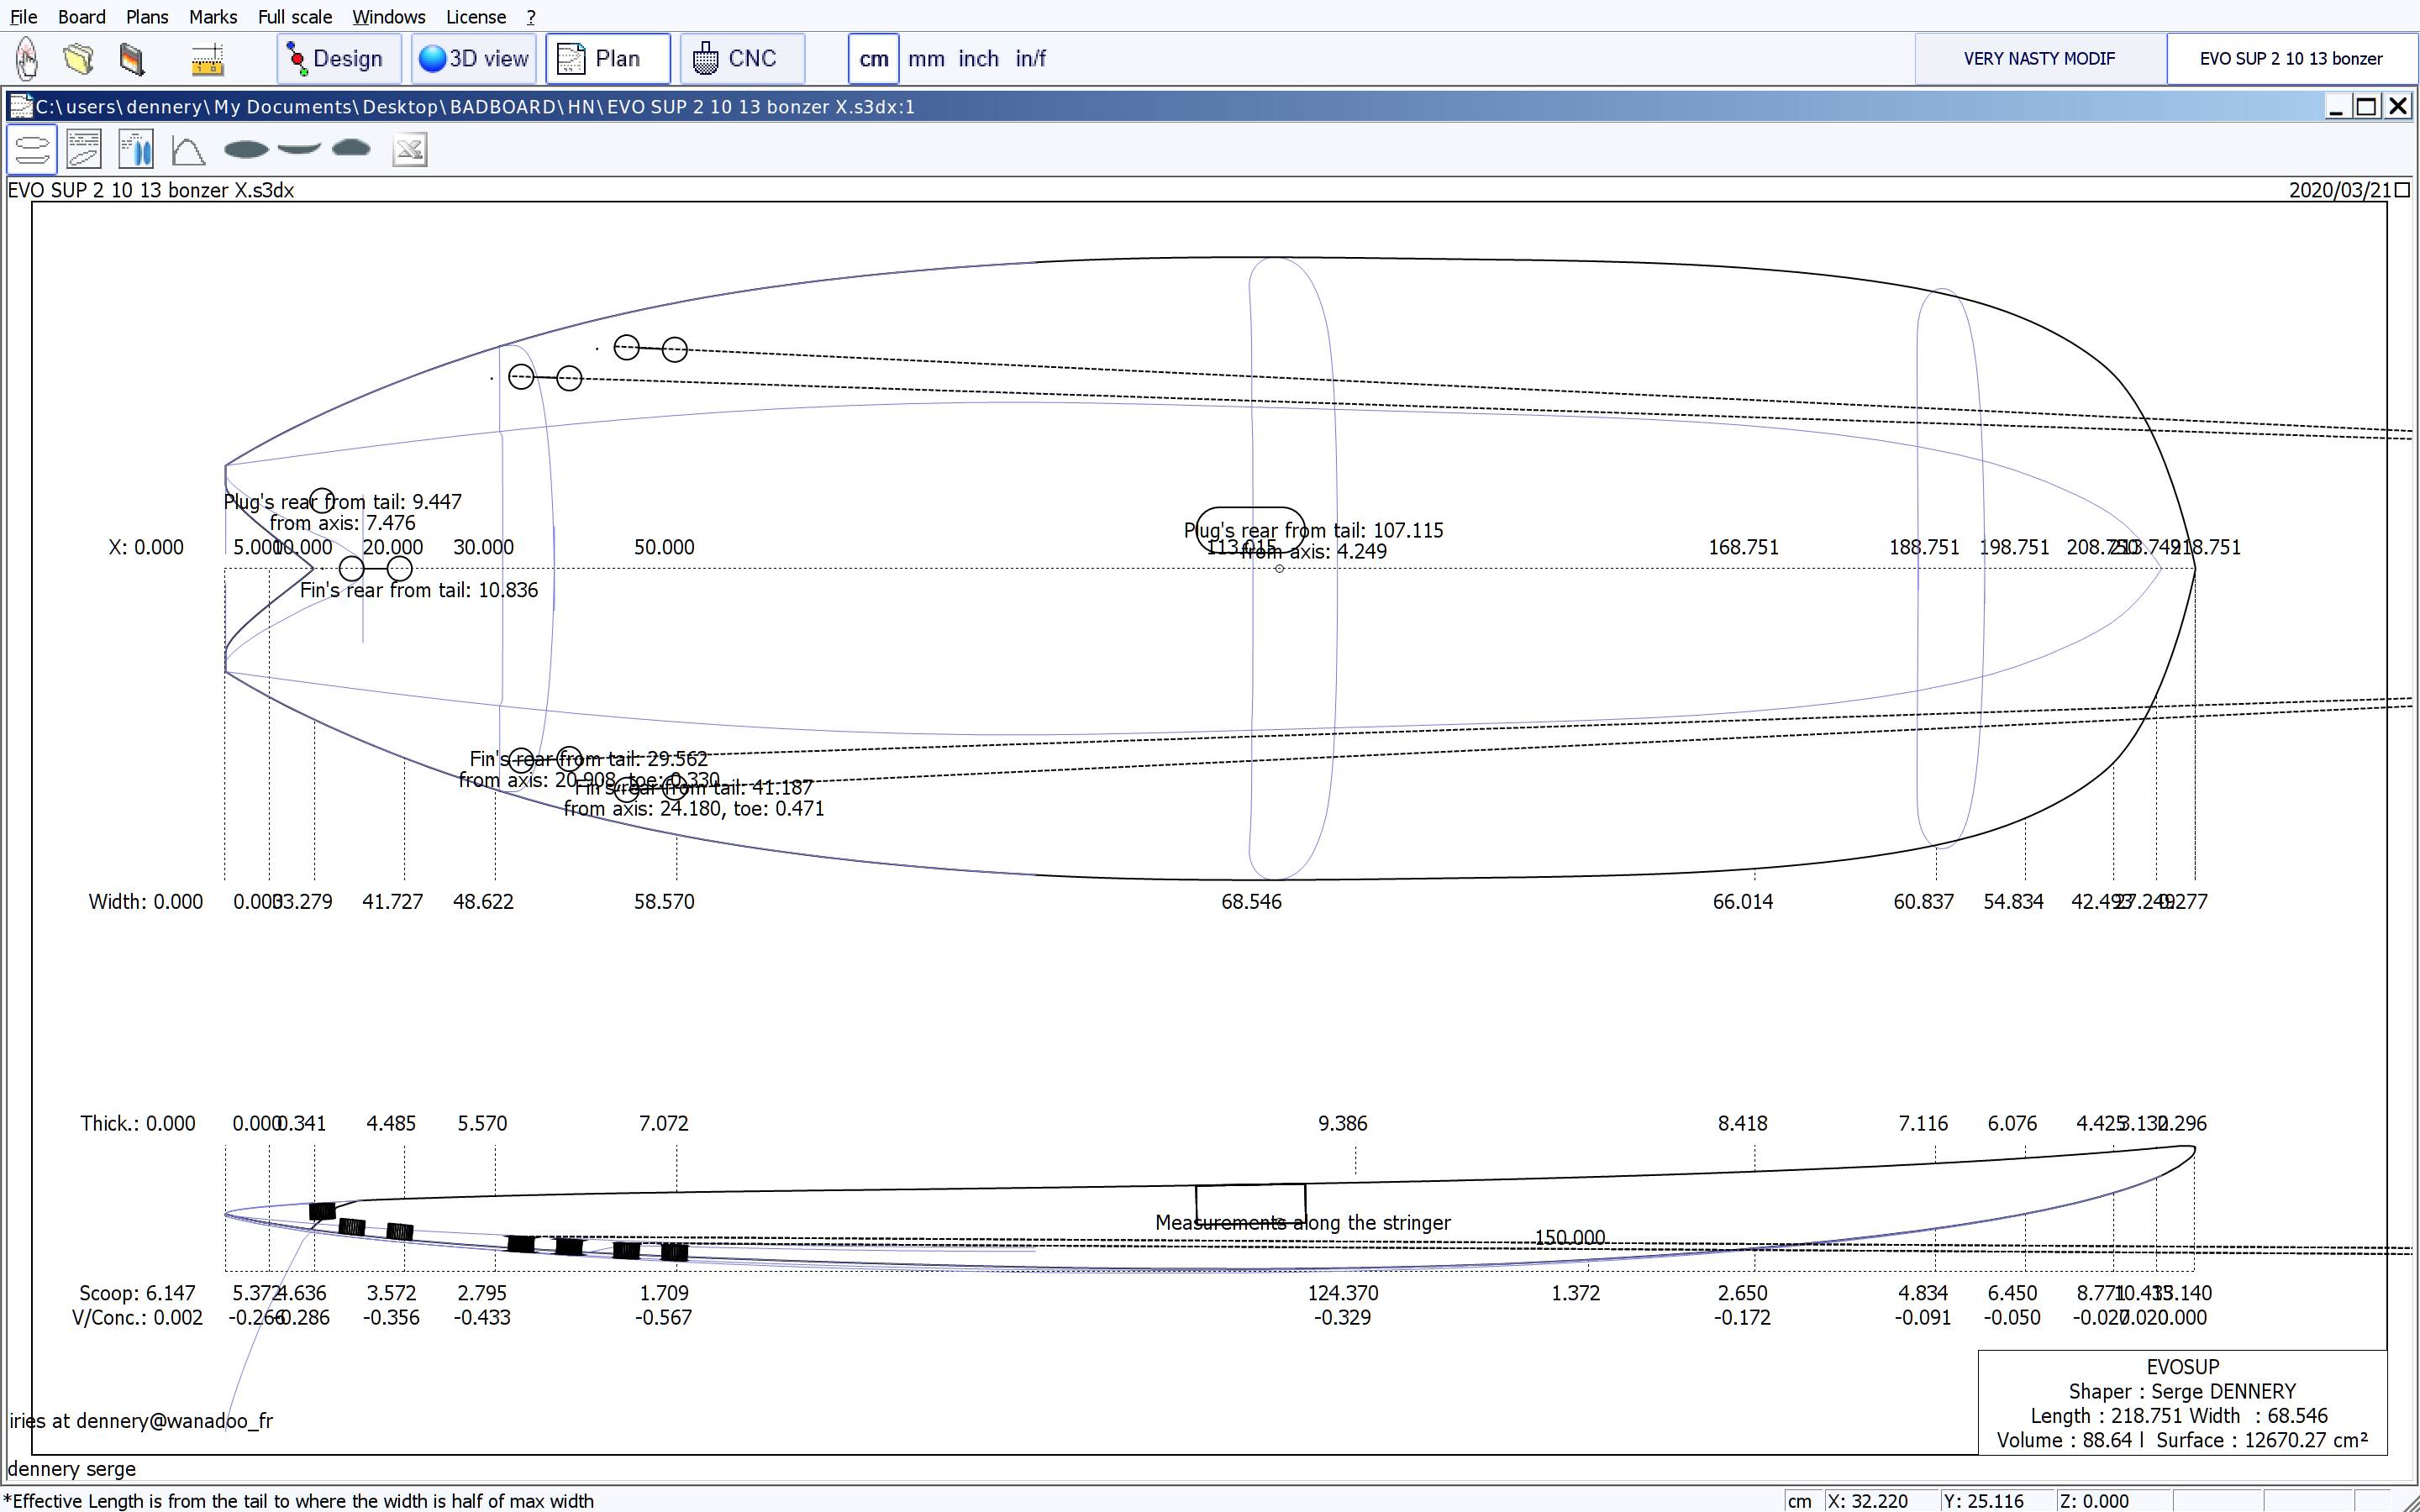
Task: Select the VERY NASTY MODIF board tab
Action: 2039,59
